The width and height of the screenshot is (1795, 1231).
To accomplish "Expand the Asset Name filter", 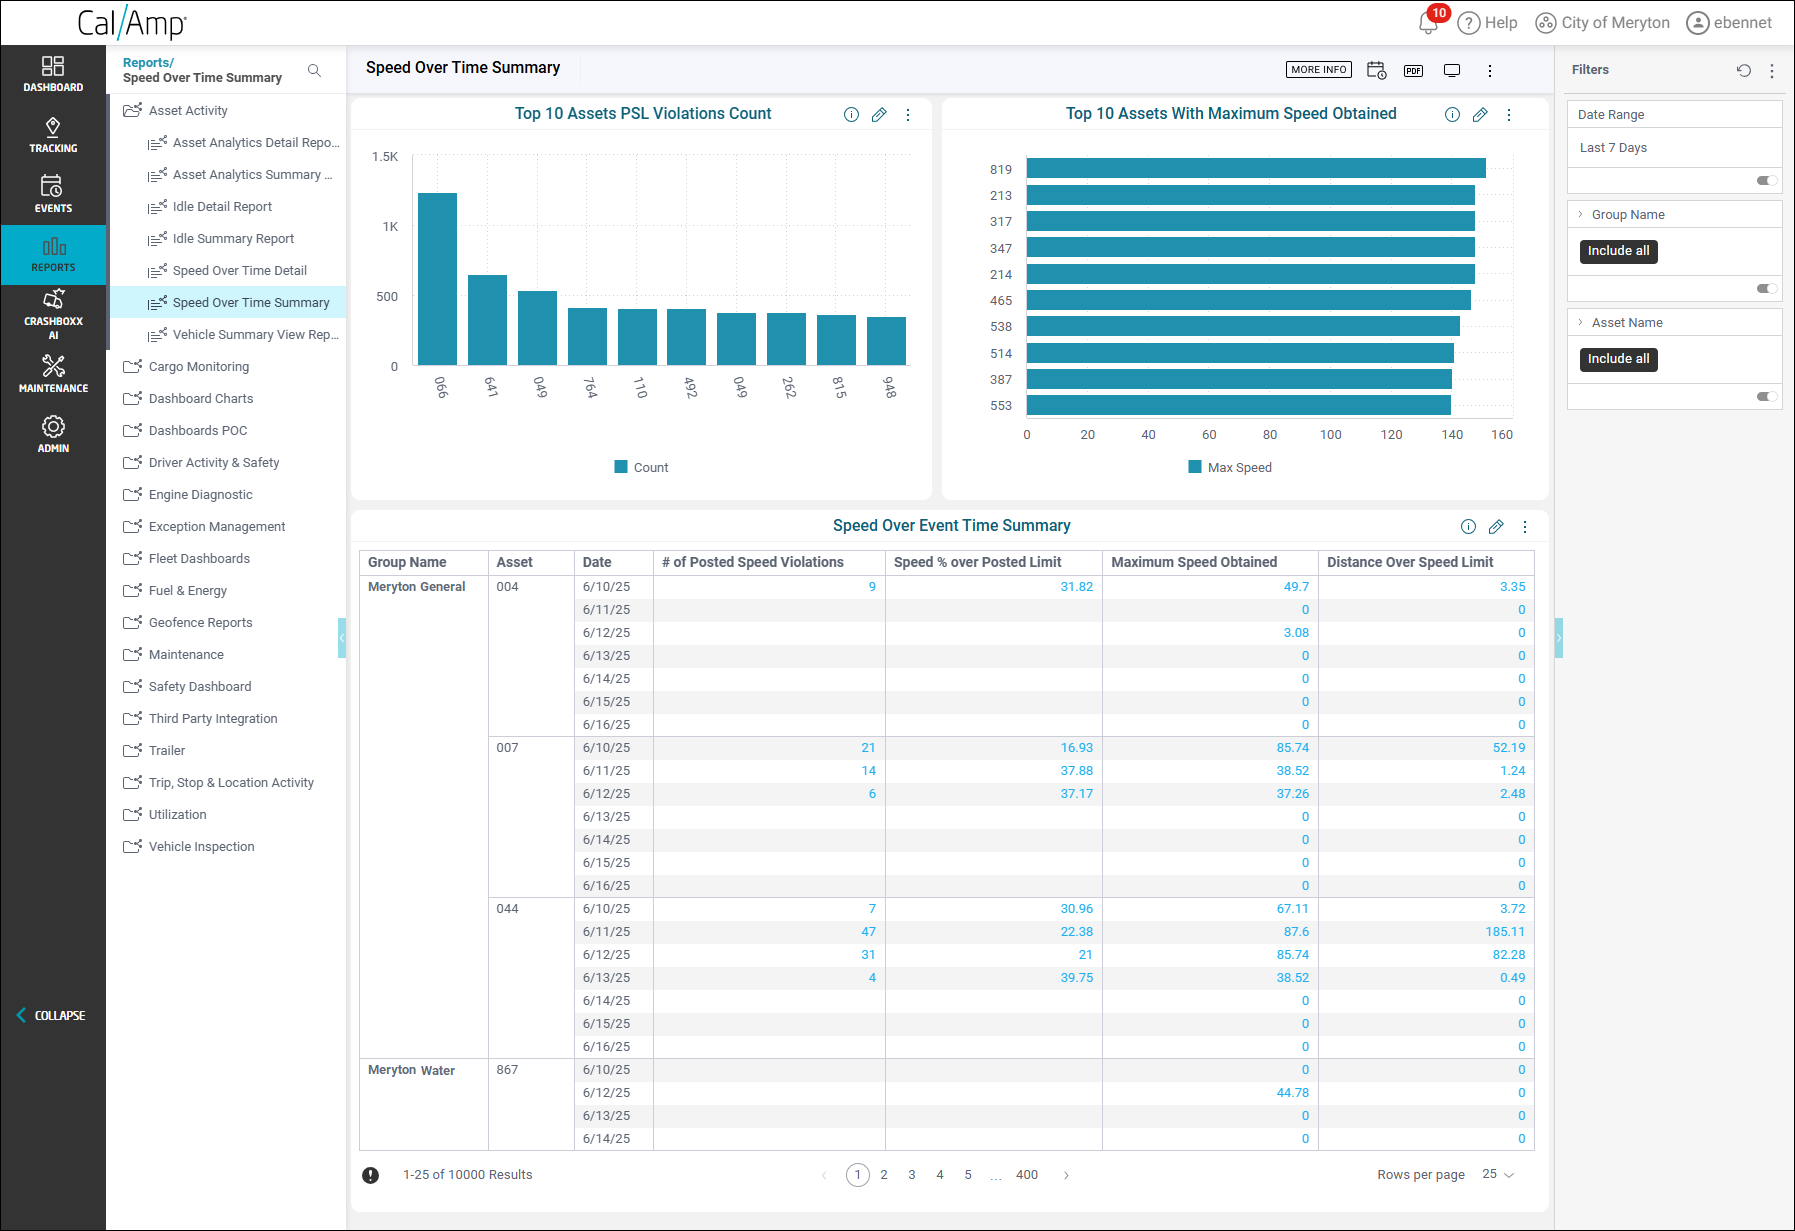I will pos(1581,322).
